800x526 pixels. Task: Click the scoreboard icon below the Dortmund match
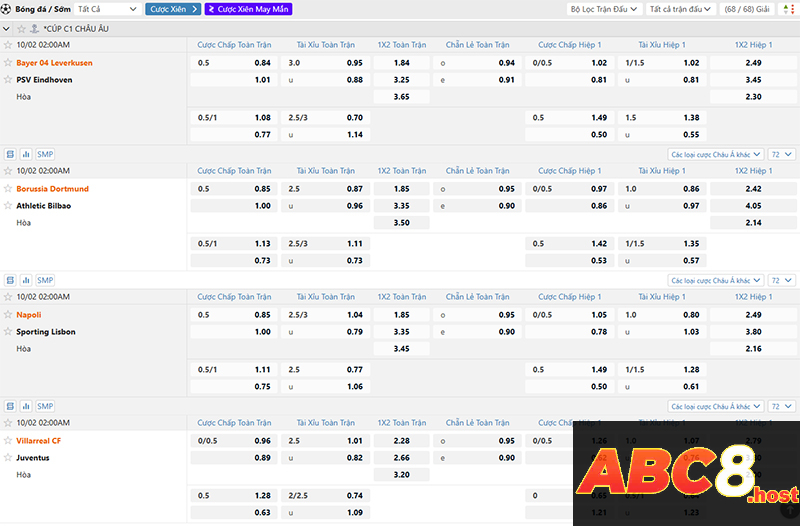(x=10, y=281)
